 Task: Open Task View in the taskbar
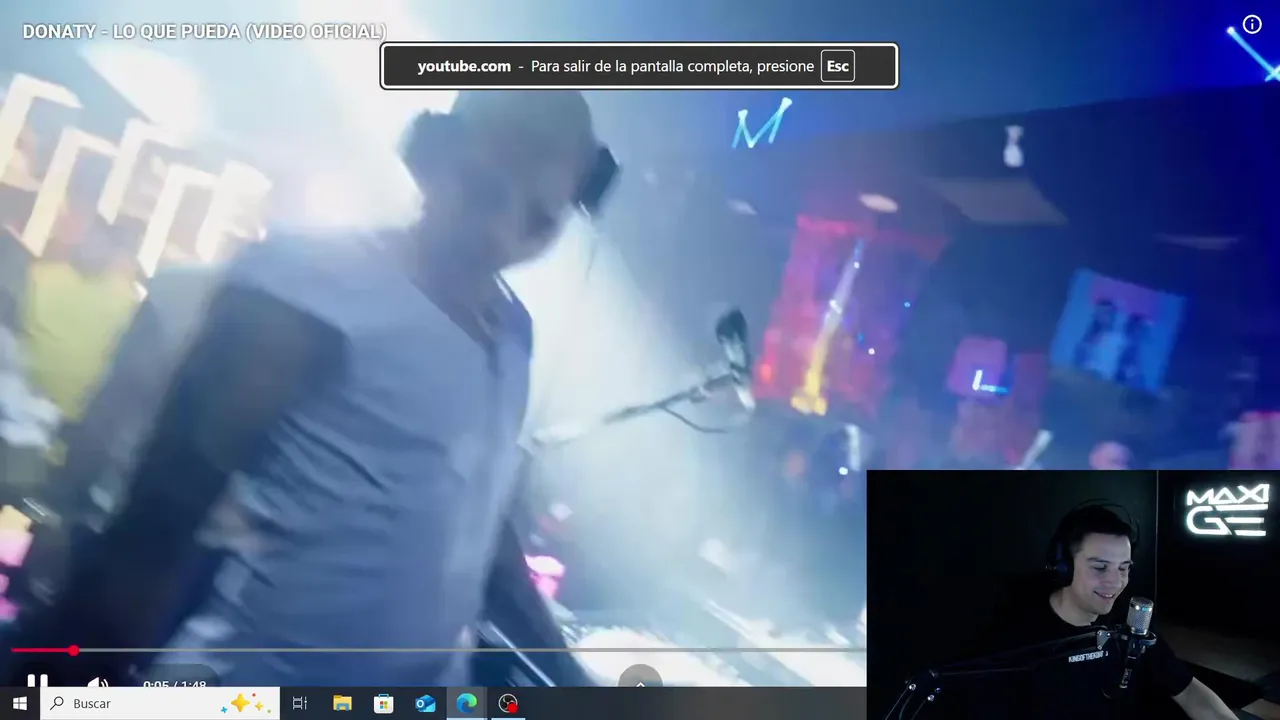[x=299, y=703]
